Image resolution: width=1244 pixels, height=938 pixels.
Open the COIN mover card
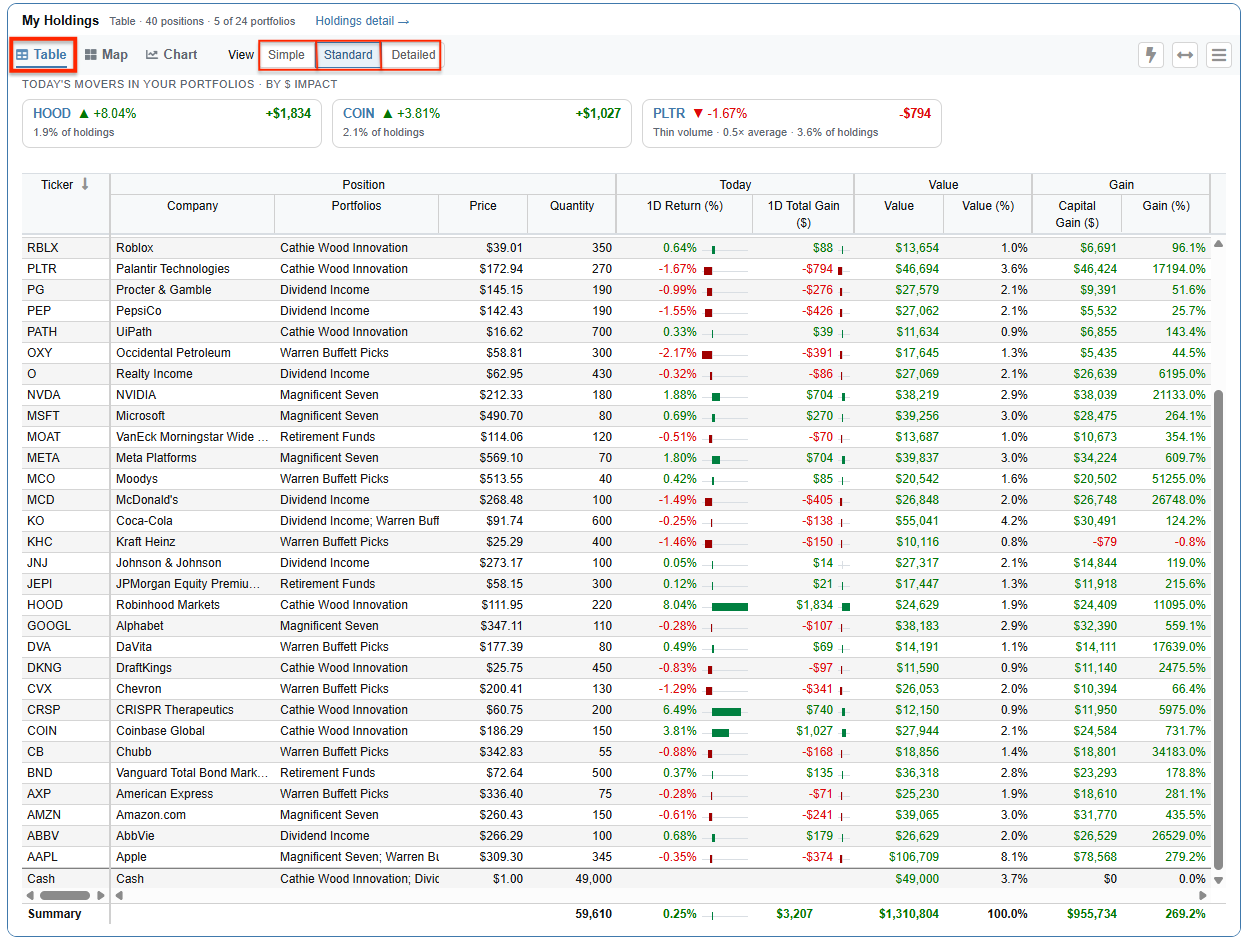tap(482, 123)
